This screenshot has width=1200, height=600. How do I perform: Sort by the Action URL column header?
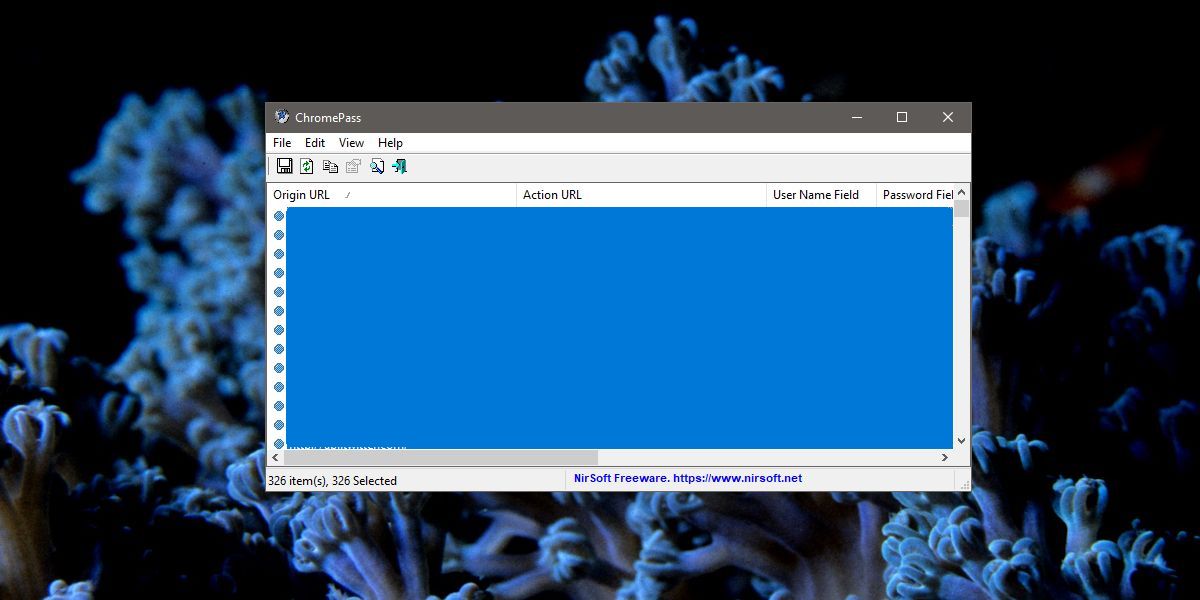click(x=641, y=195)
